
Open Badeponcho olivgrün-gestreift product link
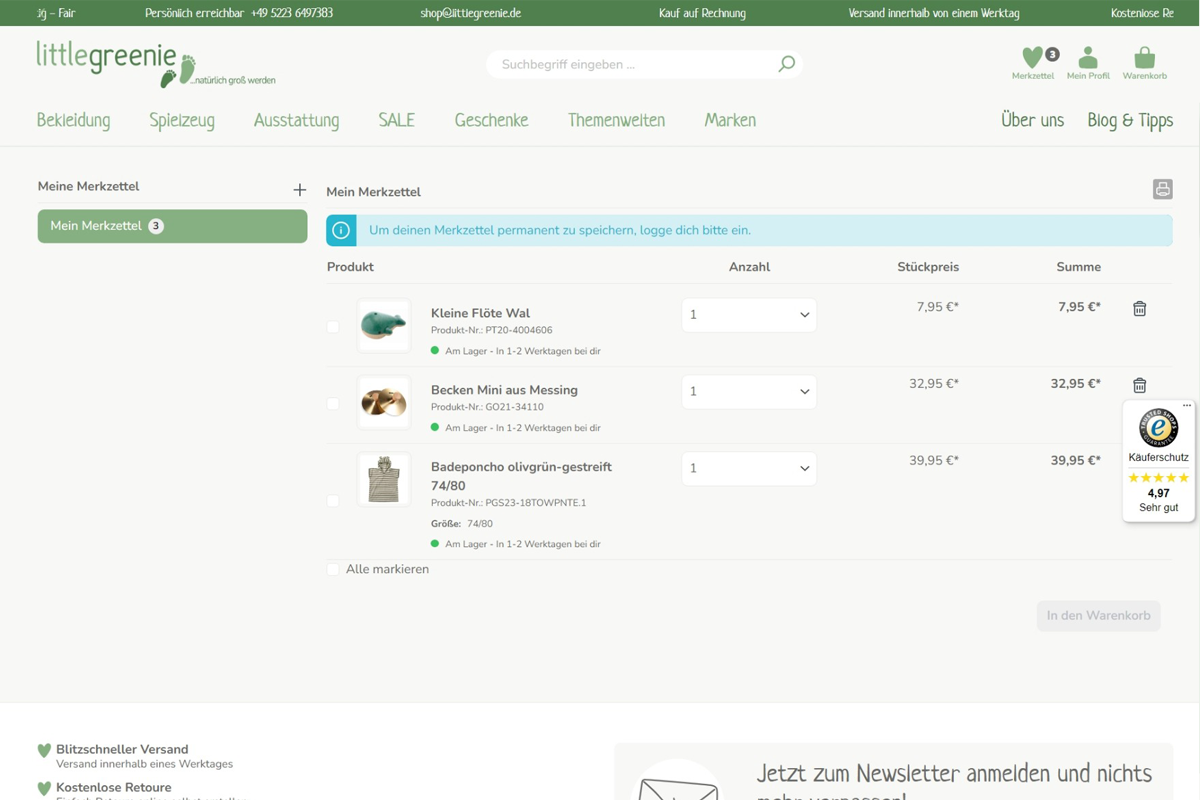521,467
